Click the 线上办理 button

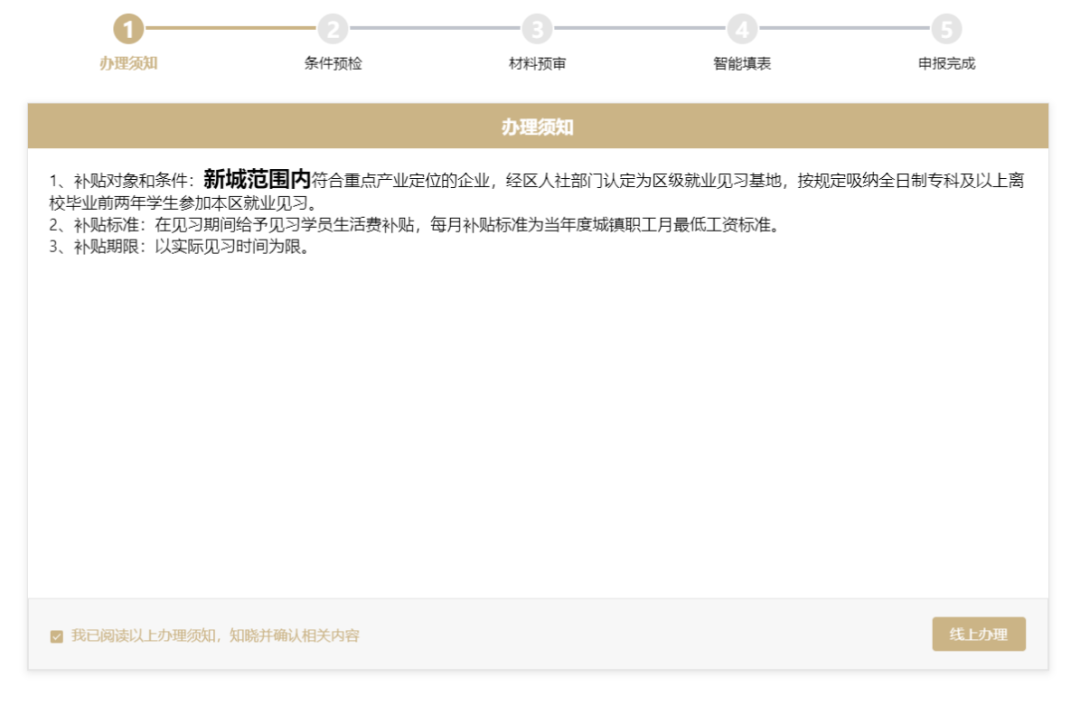coord(977,633)
